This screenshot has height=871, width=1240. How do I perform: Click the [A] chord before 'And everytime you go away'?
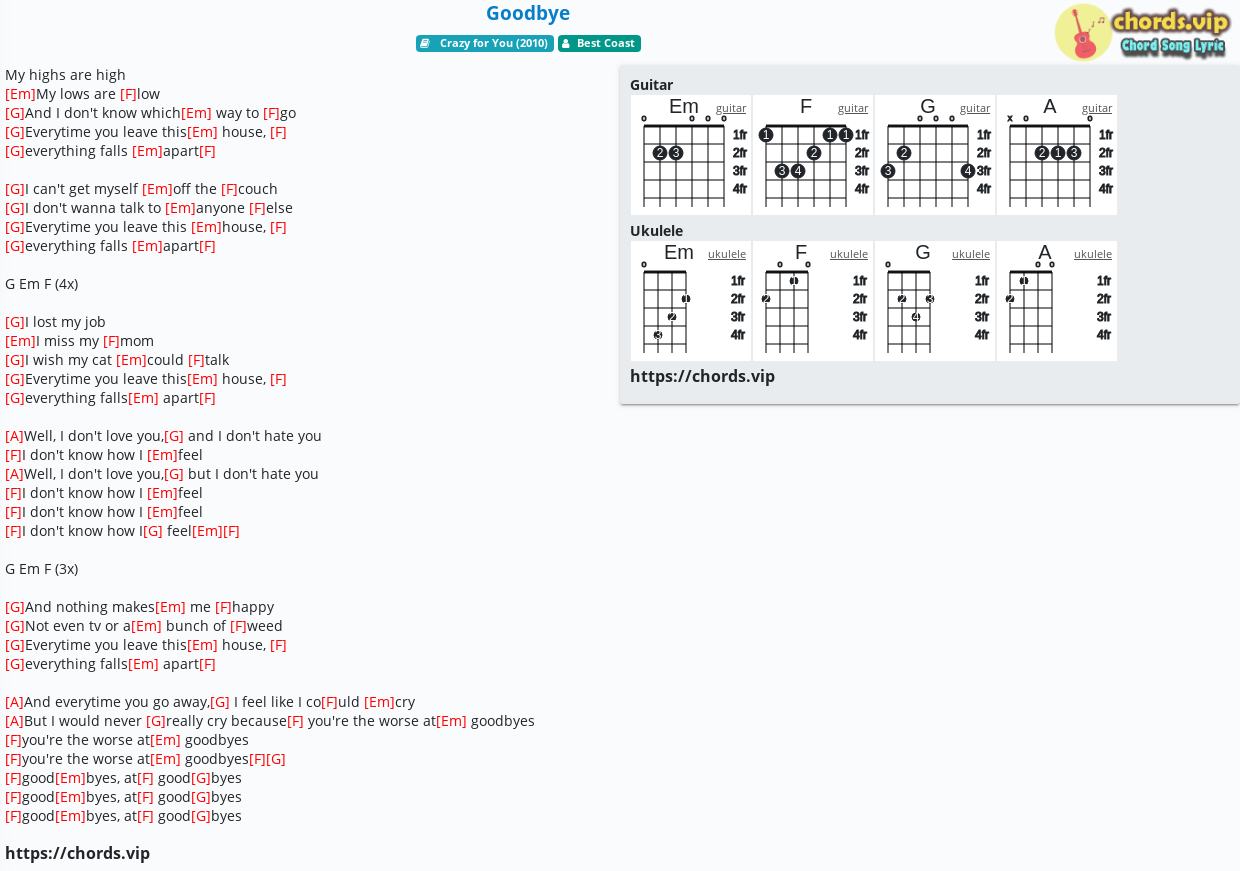point(14,702)
